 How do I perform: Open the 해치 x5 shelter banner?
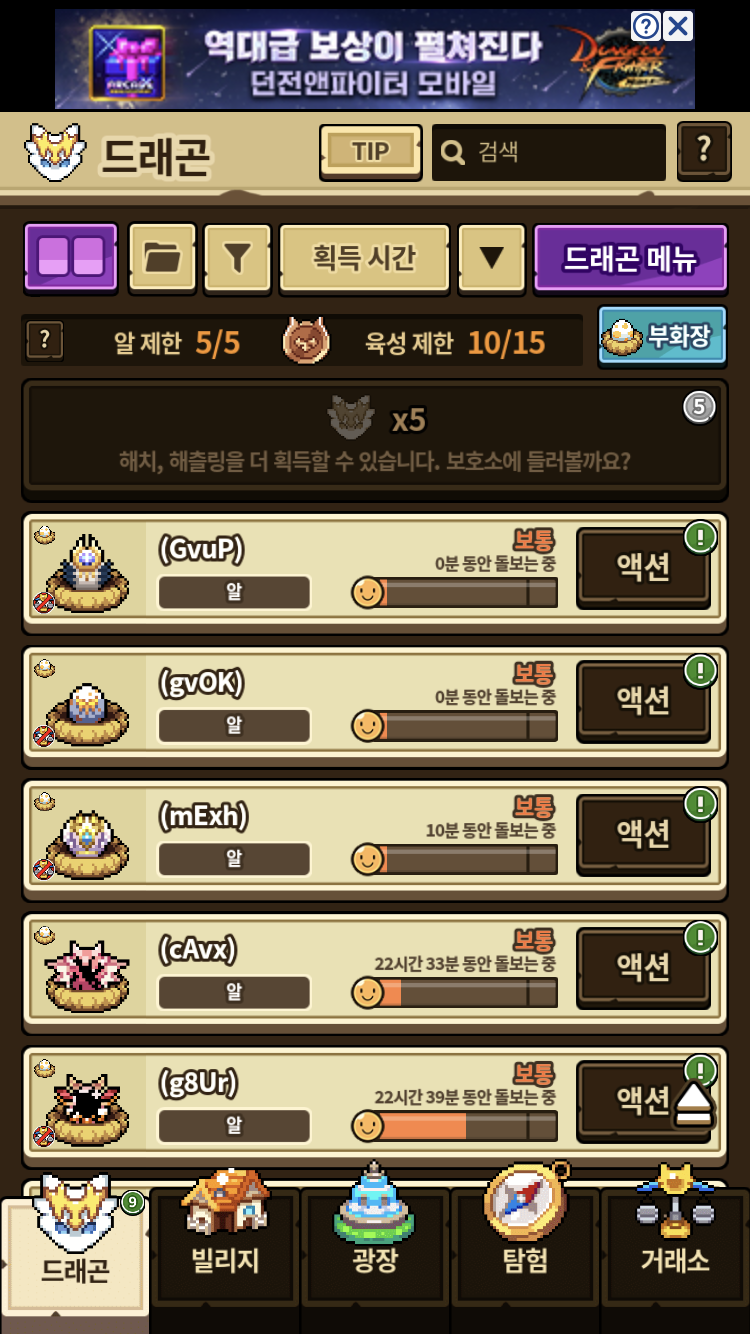pyautogui.click(x=374, y=438)
